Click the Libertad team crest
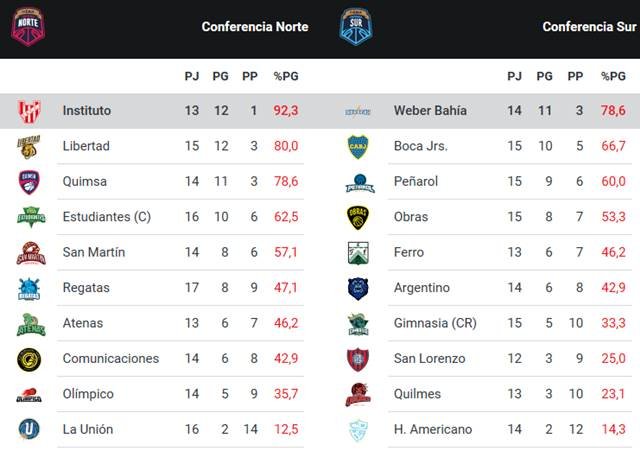Screen dimensions: 640x457 (28, 146)
